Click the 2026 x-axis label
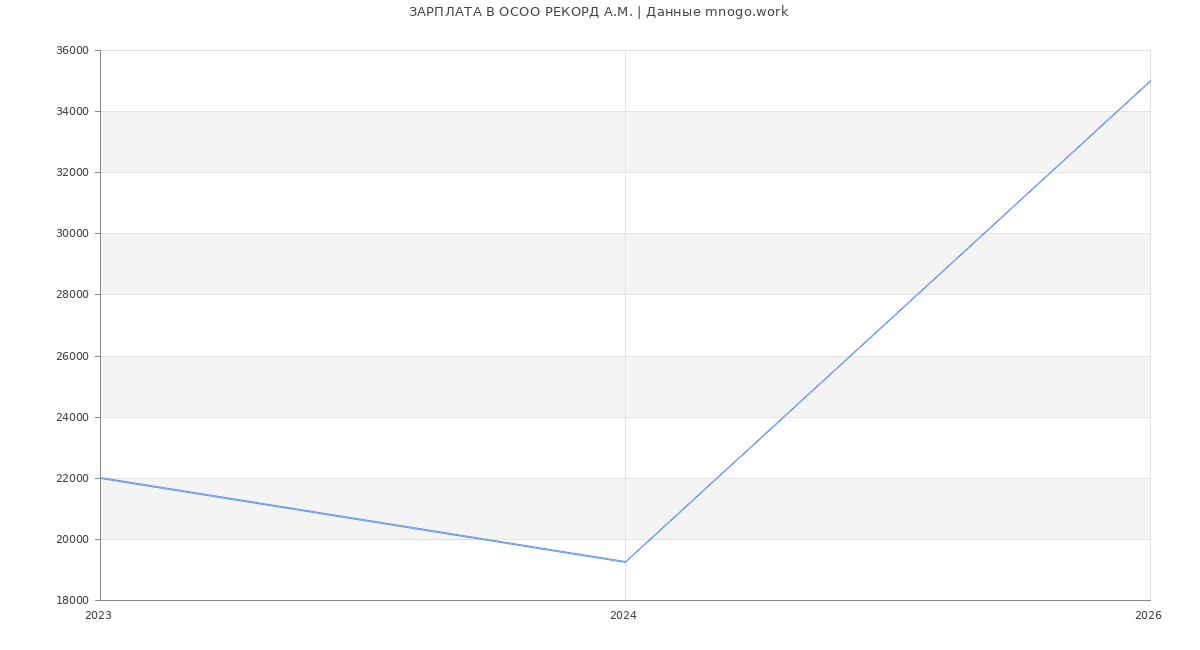 pyautogui.click(x=1148, y=615)
